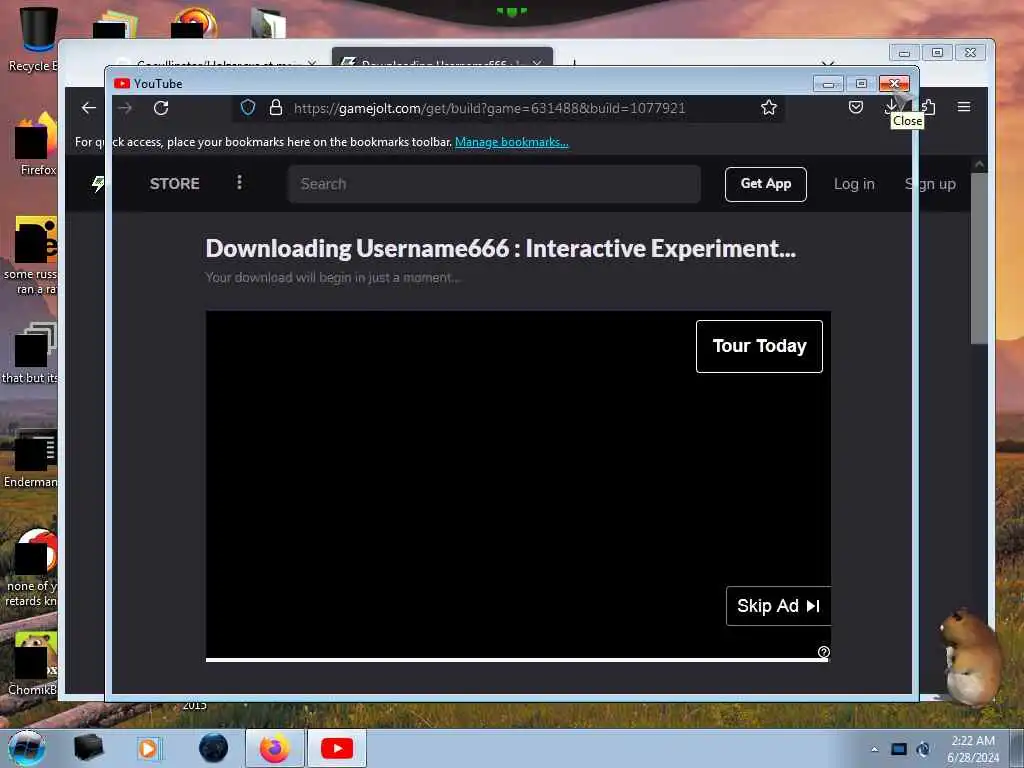Image resolution: width=1024 pixels, height=768 pixels.
Task: Open the taskbar clock showing 2:22 AM
Action: pyautogui.click(x=973, y=749)
